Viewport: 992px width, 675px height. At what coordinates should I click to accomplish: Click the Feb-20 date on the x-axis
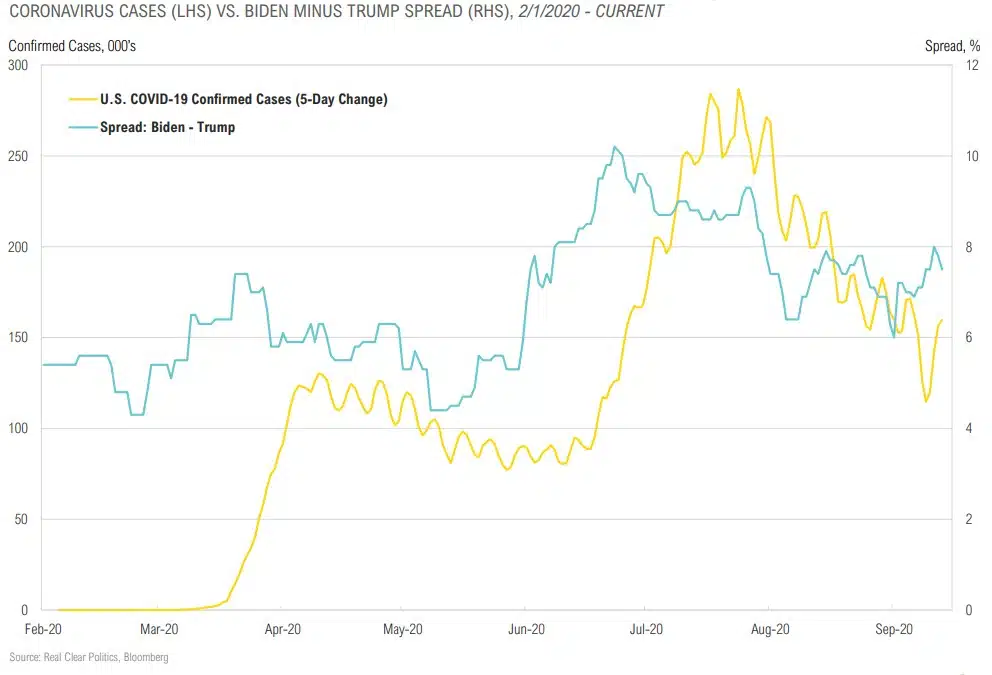tap(43, 630)
